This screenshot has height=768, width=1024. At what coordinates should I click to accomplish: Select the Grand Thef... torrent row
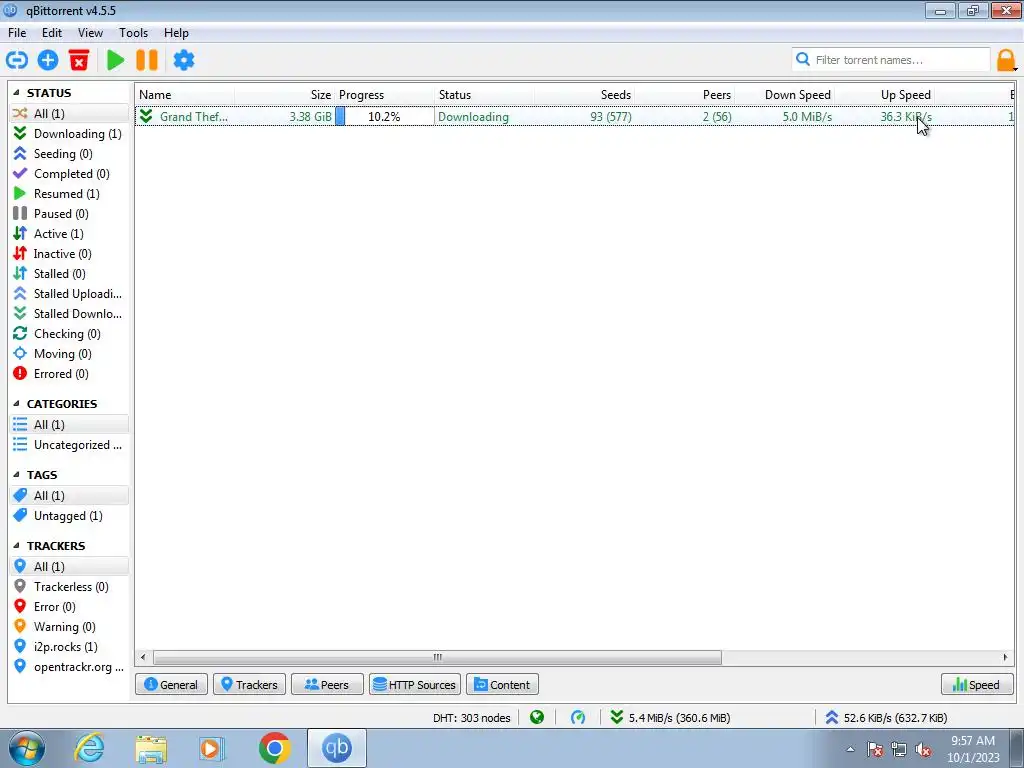[575, 116]
